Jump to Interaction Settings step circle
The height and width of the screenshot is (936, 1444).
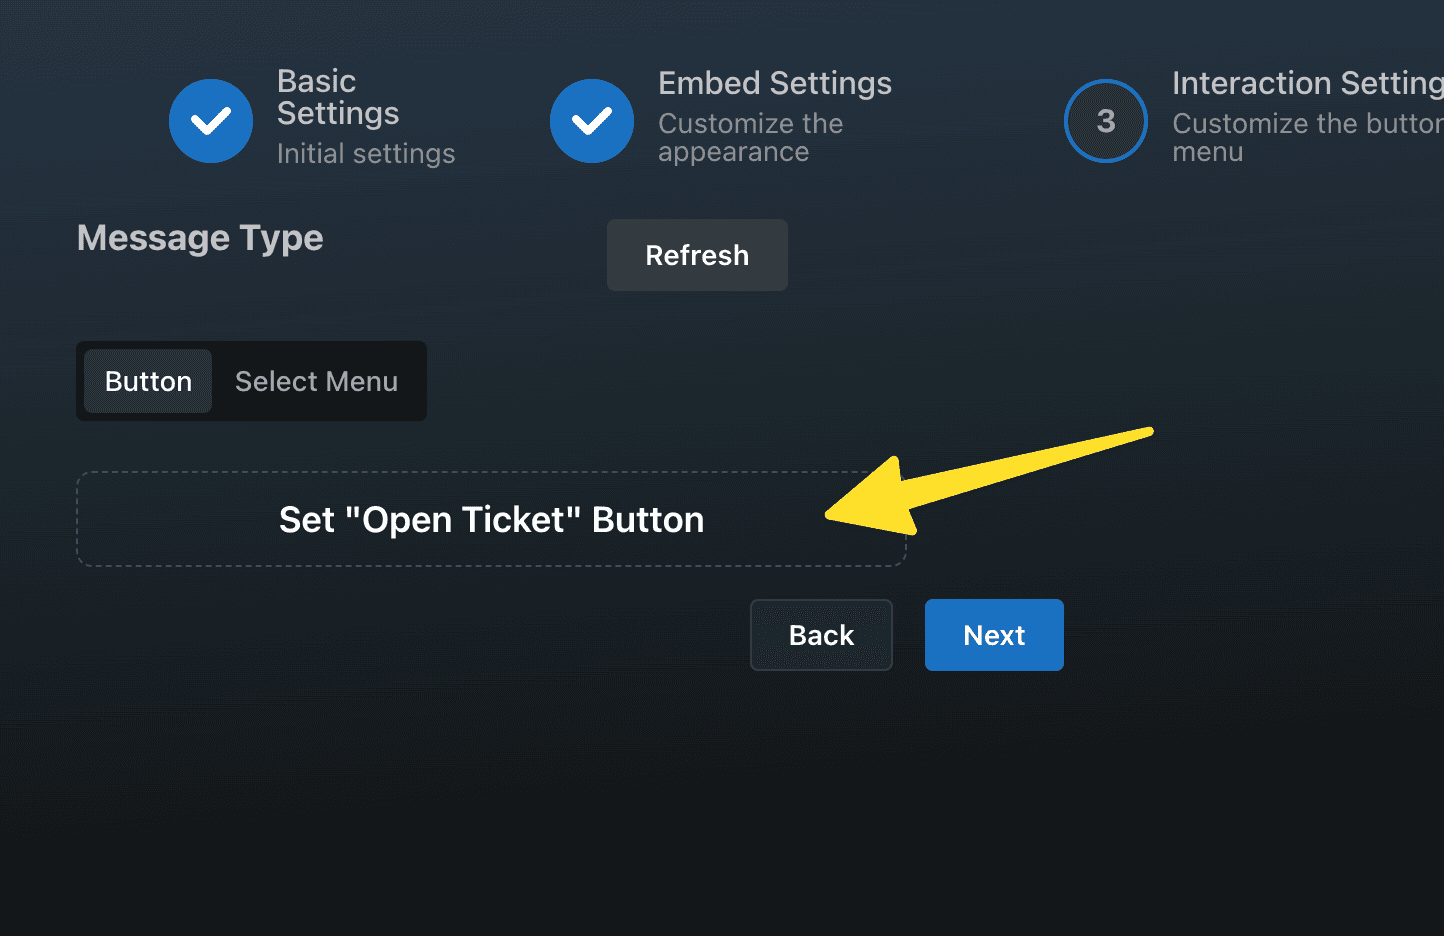pos(1106,121)
